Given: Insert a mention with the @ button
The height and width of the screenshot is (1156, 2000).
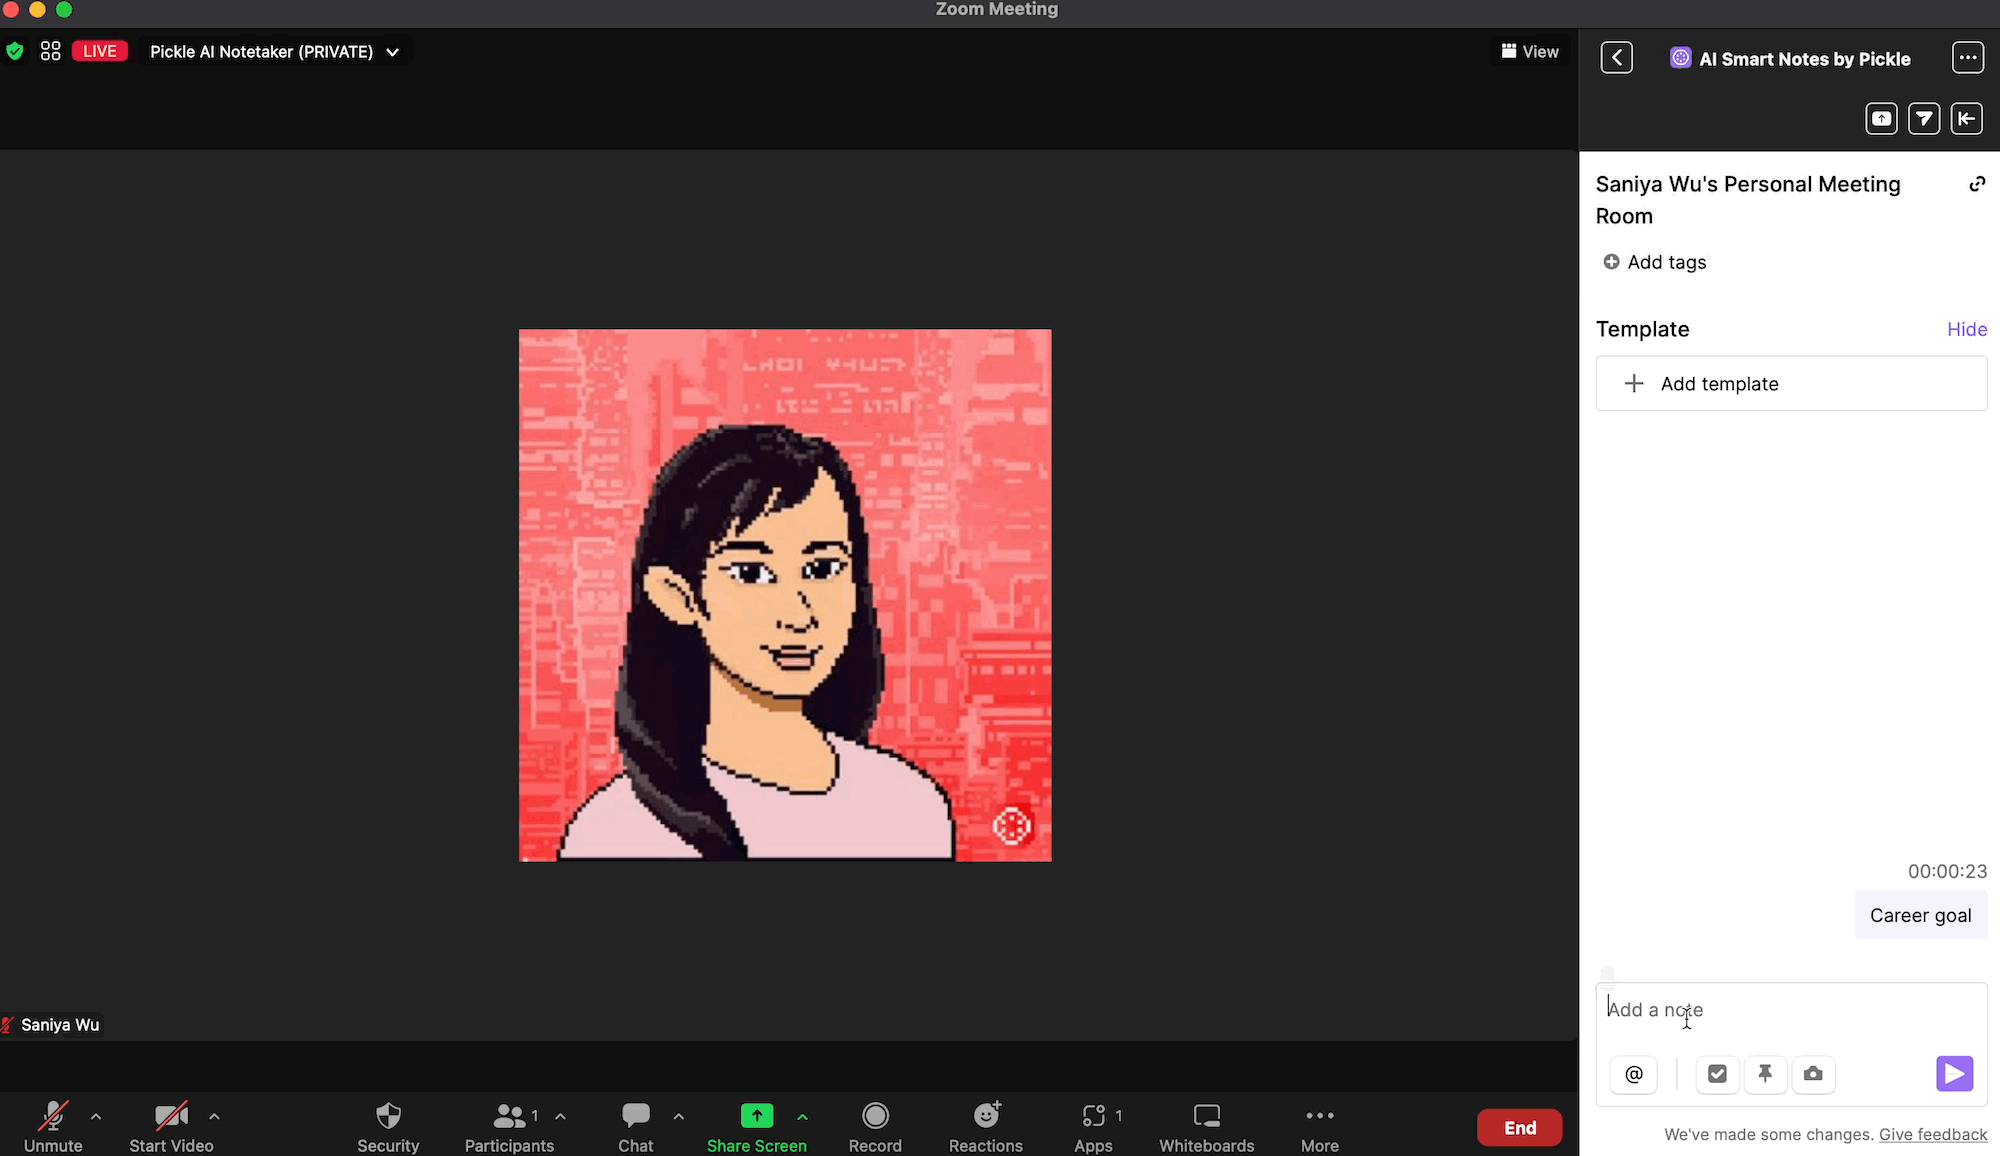Looking at the screenshot, I should coord(1634,1074).
